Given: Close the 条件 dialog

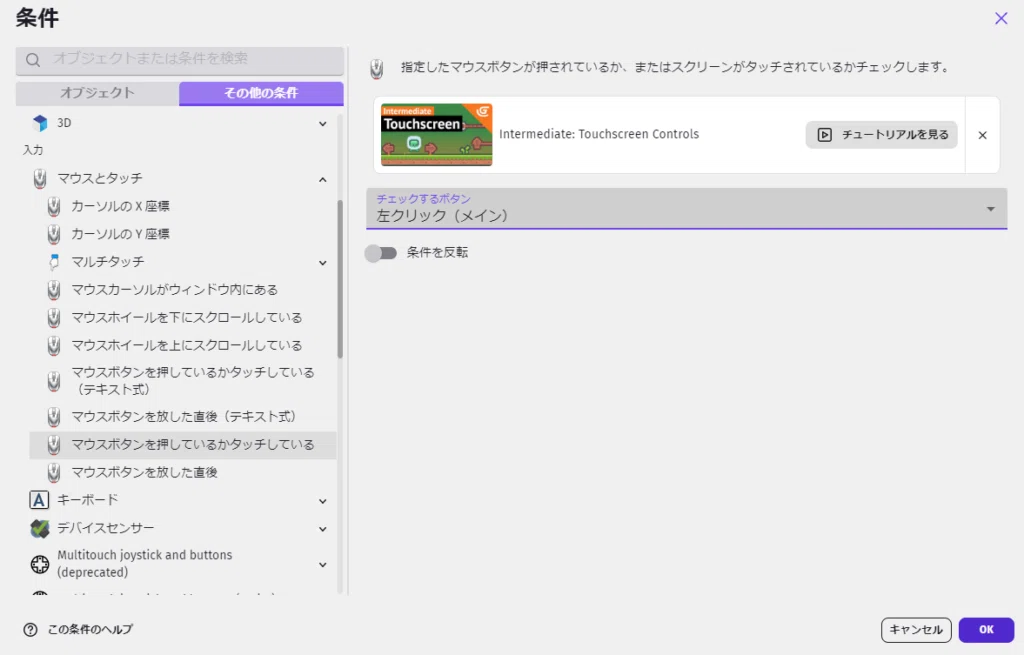Looking at the screenshot, I should coord(1001,18).
